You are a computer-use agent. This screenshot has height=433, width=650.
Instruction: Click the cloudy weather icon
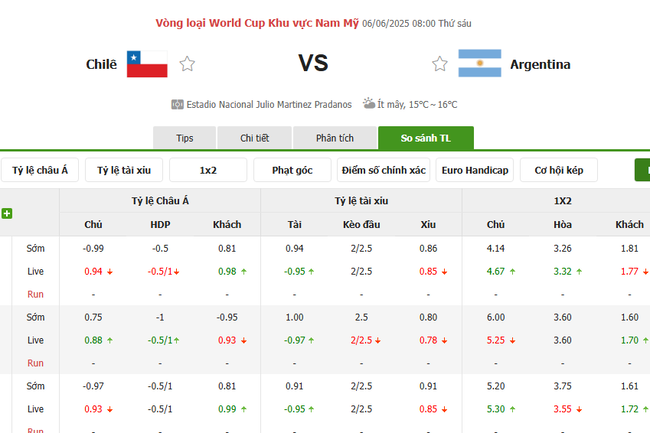click(x=369, y=103)
